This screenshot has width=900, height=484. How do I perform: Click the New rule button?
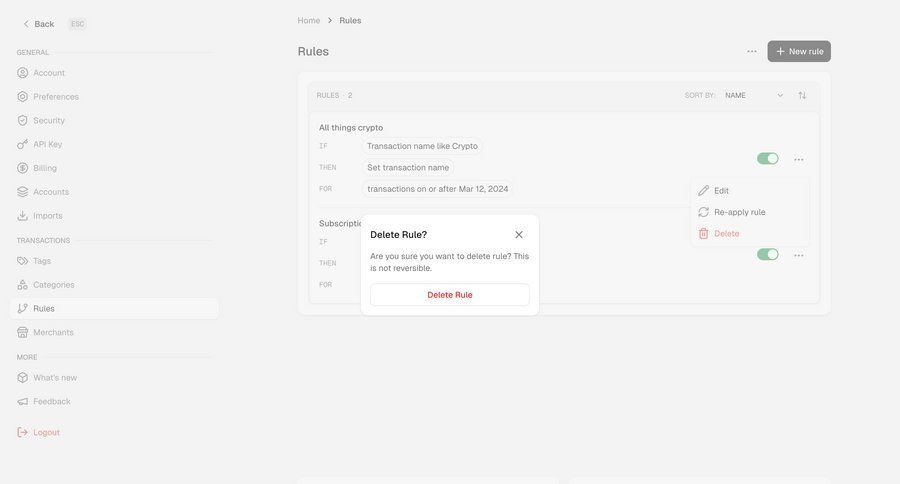pos(799,51)
